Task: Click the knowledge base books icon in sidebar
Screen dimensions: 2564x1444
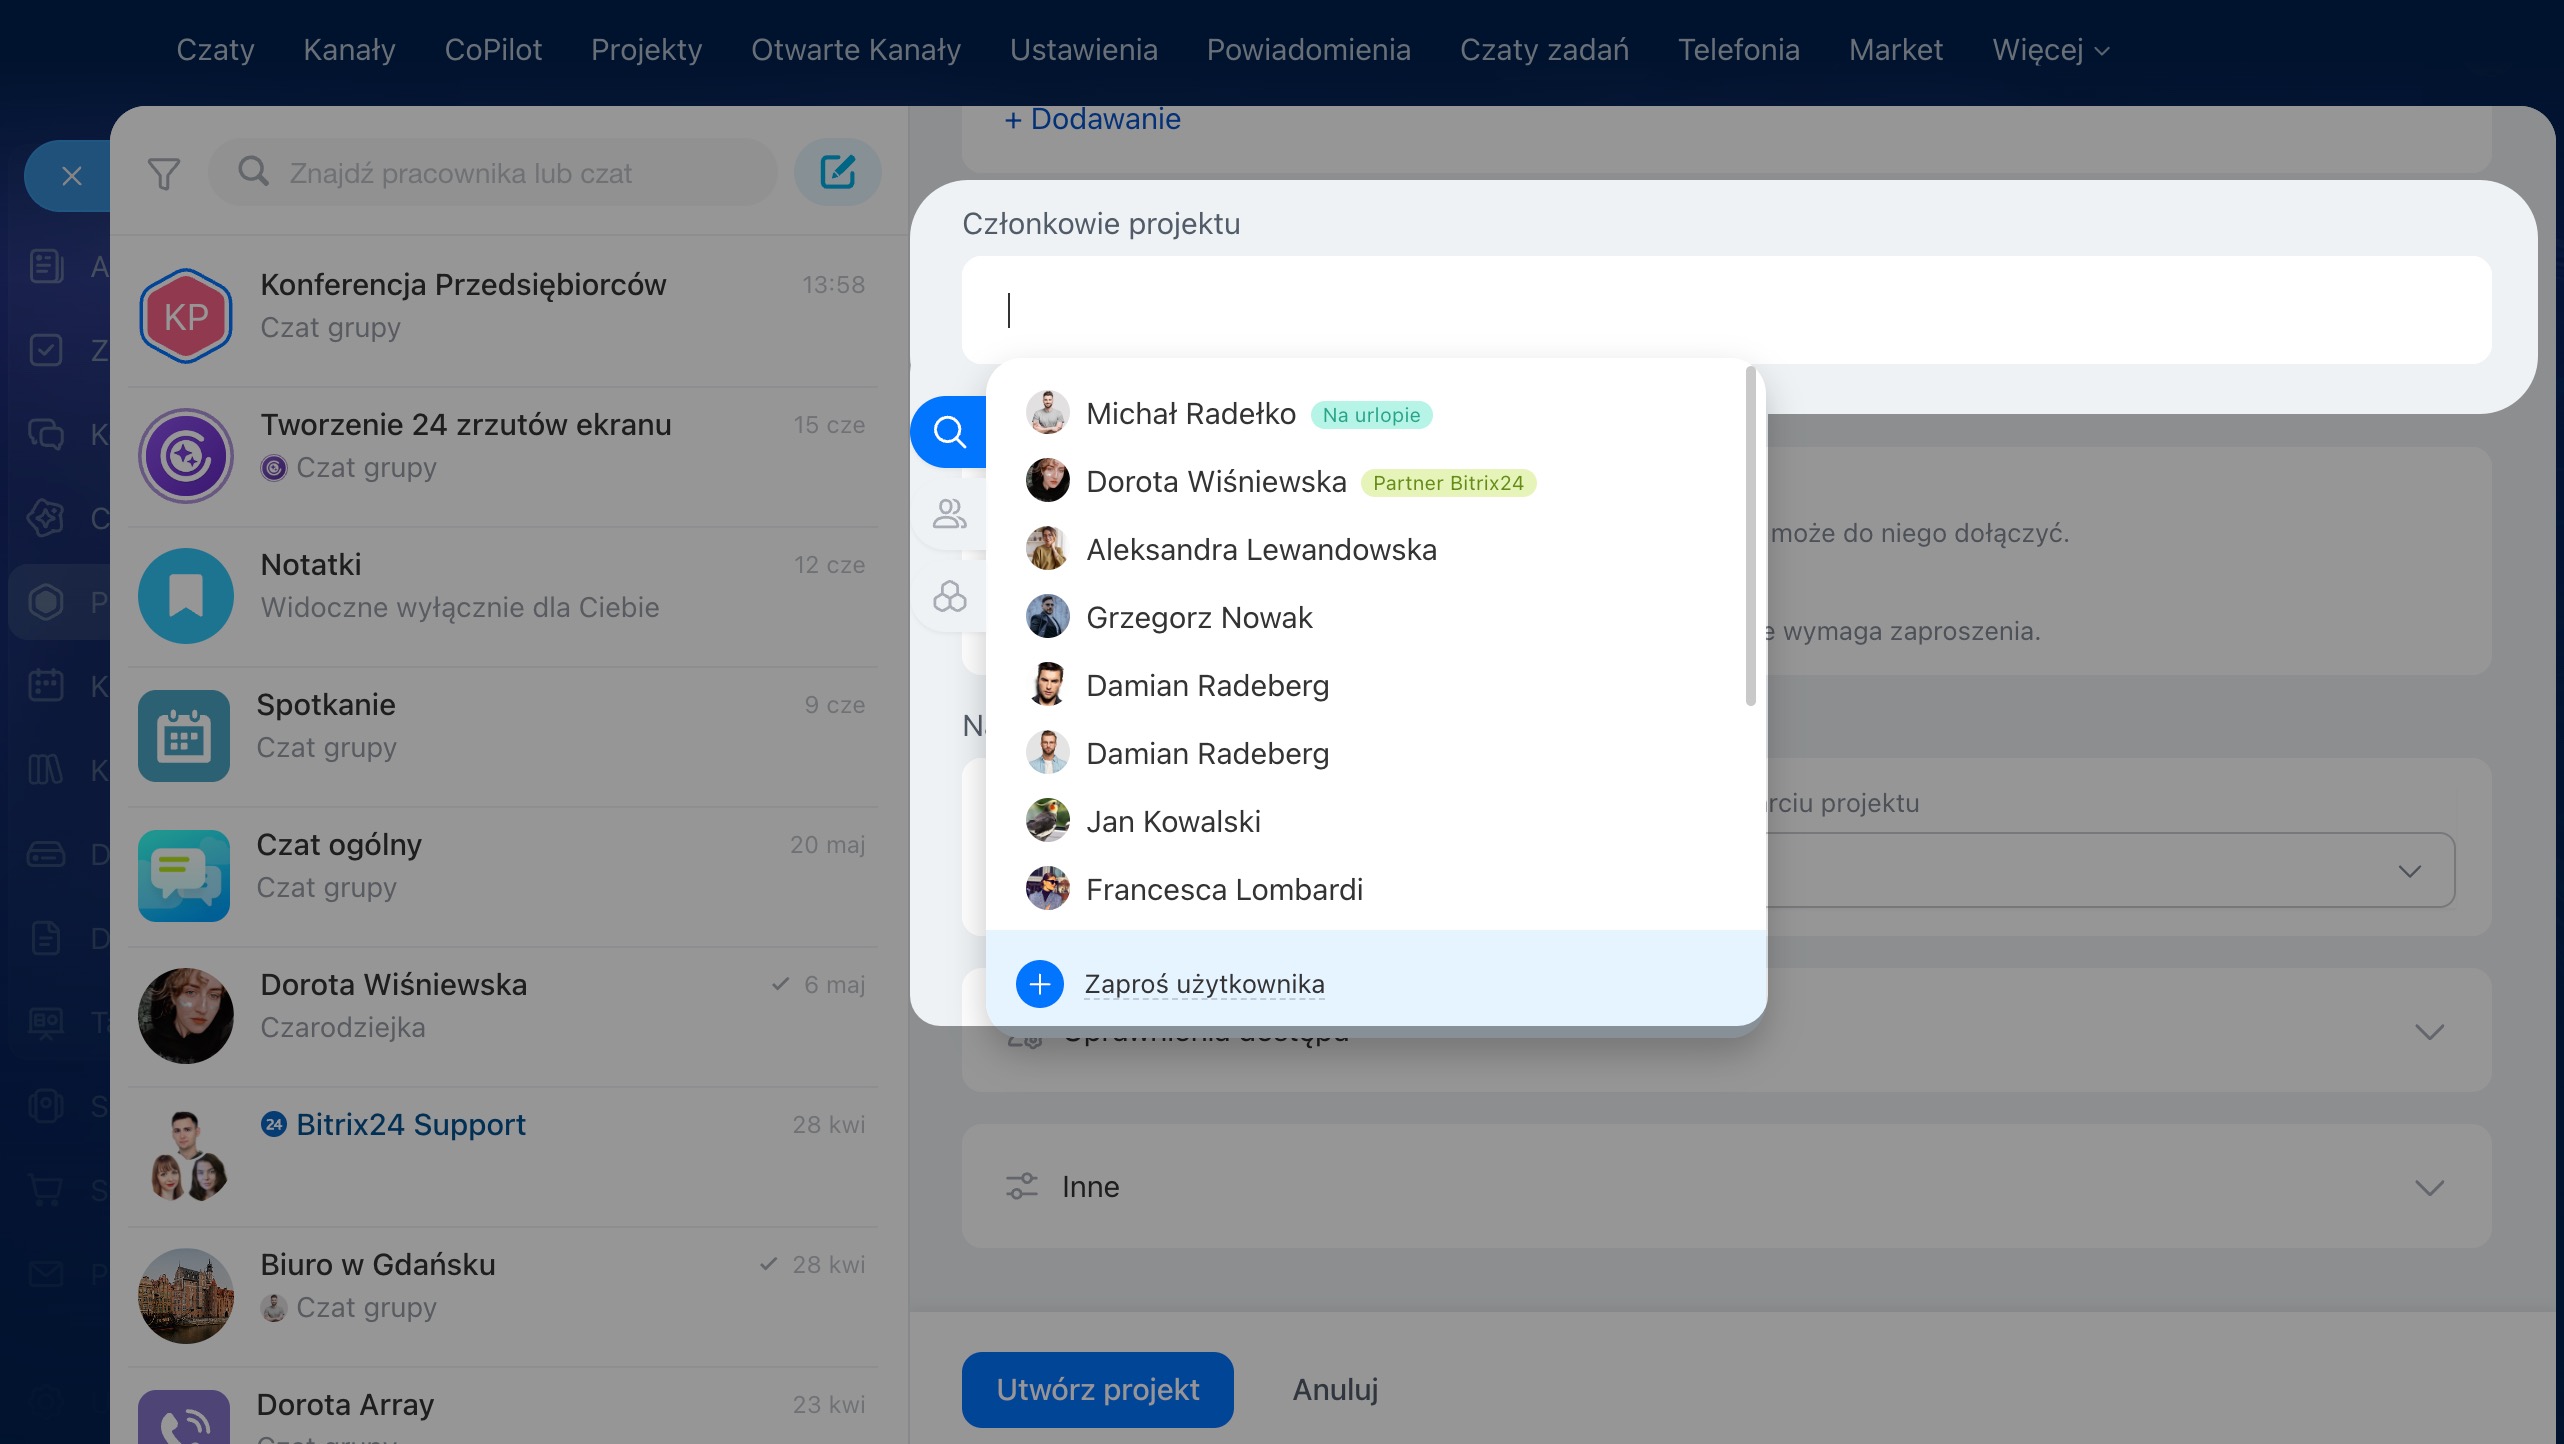Action: (46, 770)
